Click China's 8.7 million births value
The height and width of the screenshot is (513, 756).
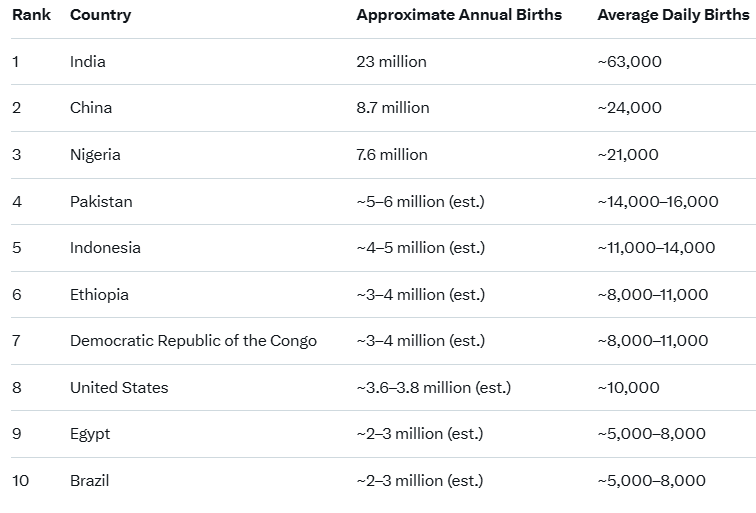[x=393, y=108]
